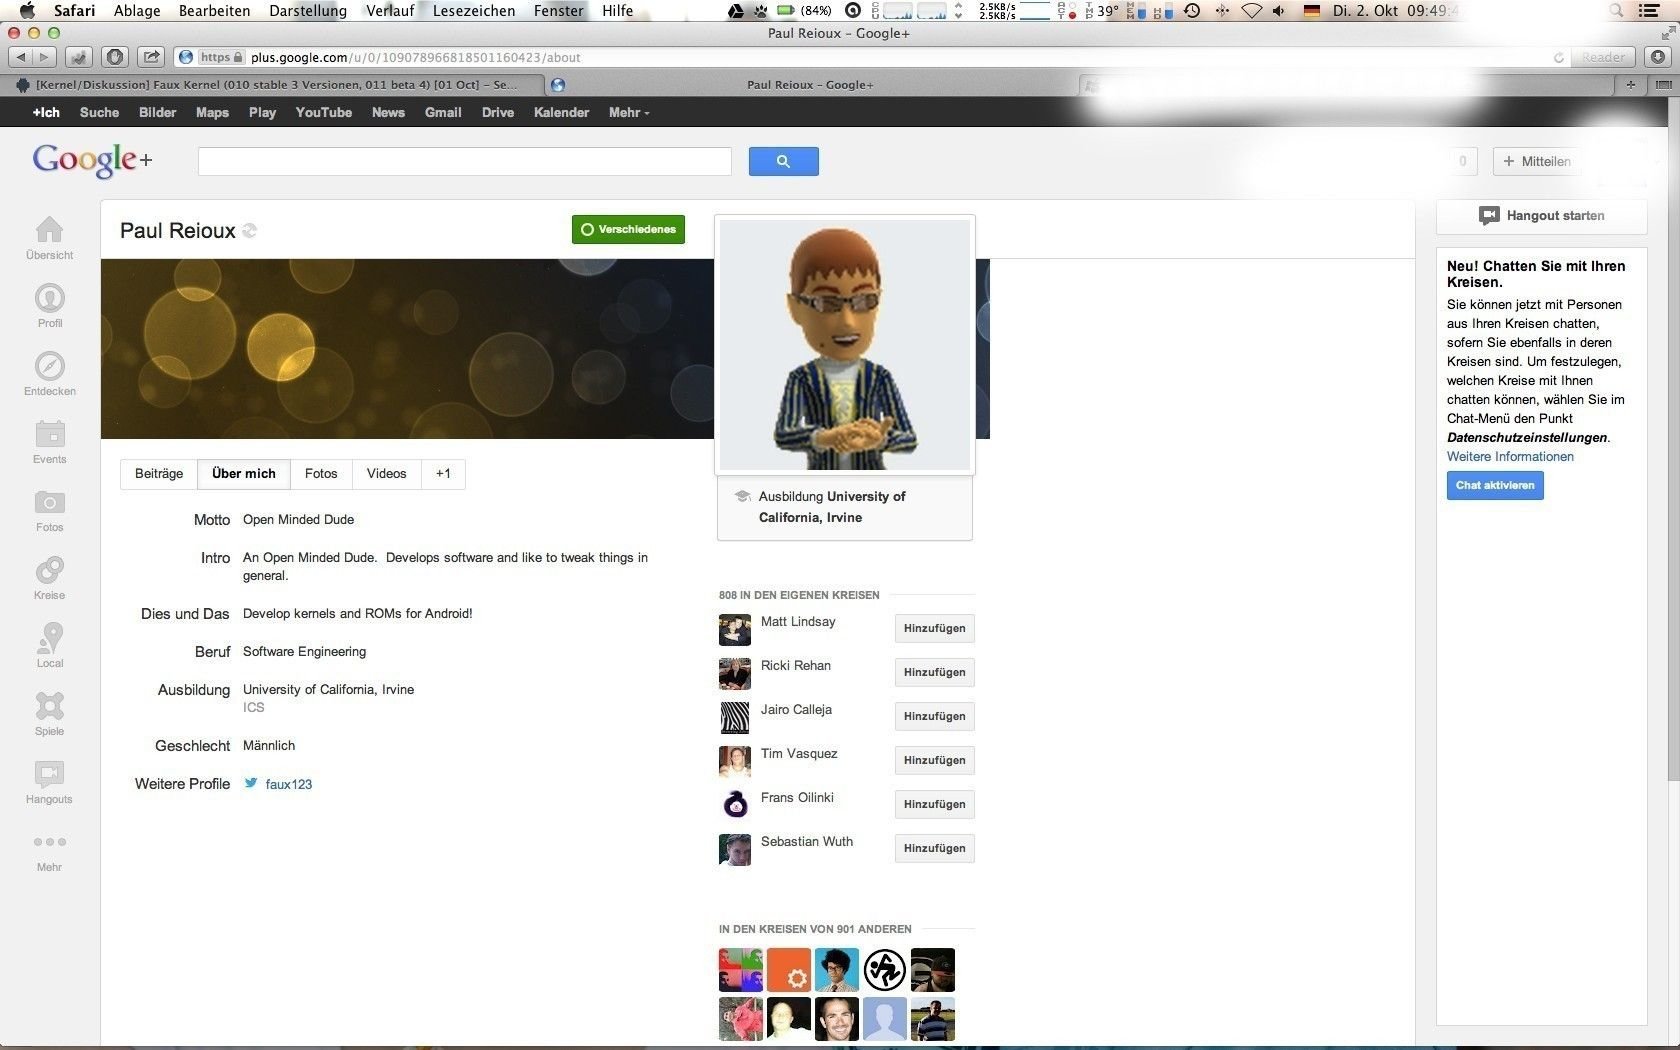
Task: Open the Übersicht home icon in sidebar
Action: (x=49, y=230)
